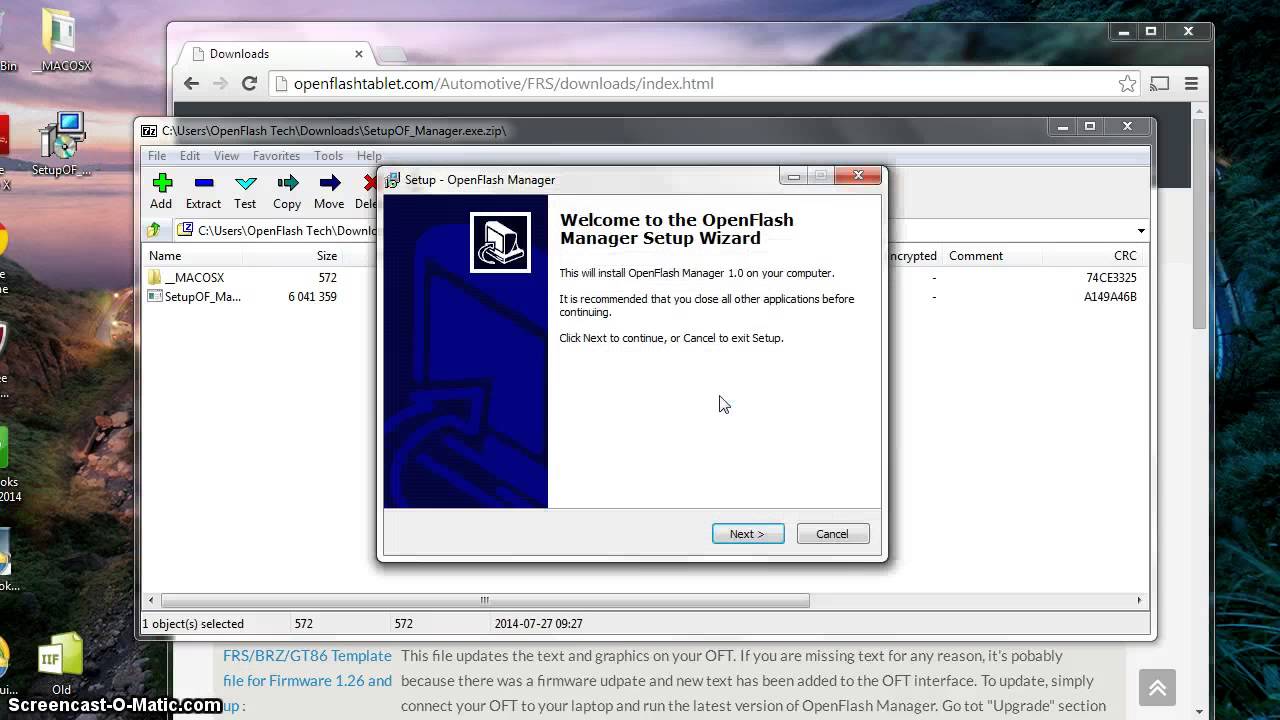The width and height of the screenshot is (1280, 720).
Task: Sort by the CRC column header
Action: click(1125, 256)
